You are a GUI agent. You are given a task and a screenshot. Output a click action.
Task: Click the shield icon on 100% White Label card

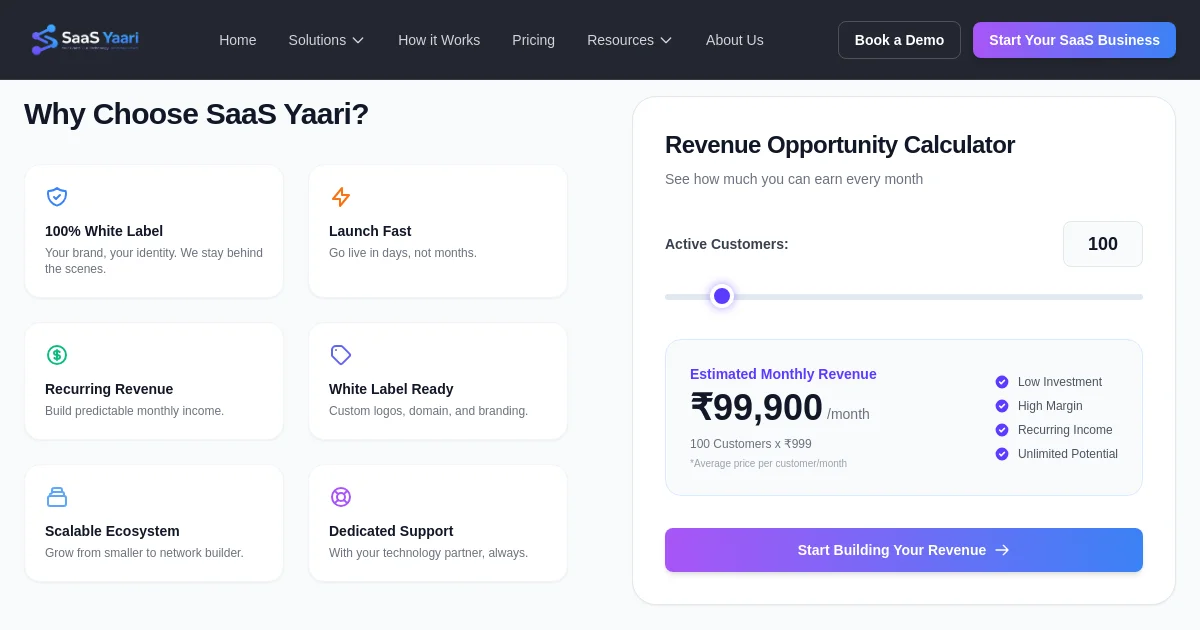pyautogui.click(x=57, y=197)
